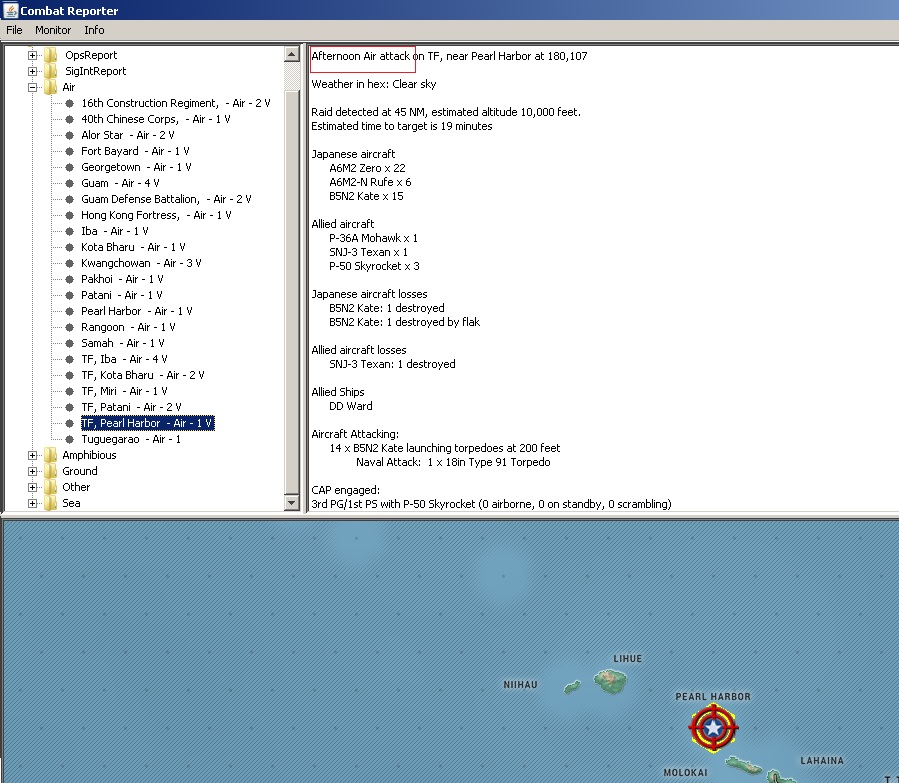Click the LAHAINA label on the map

pos(822,761)
